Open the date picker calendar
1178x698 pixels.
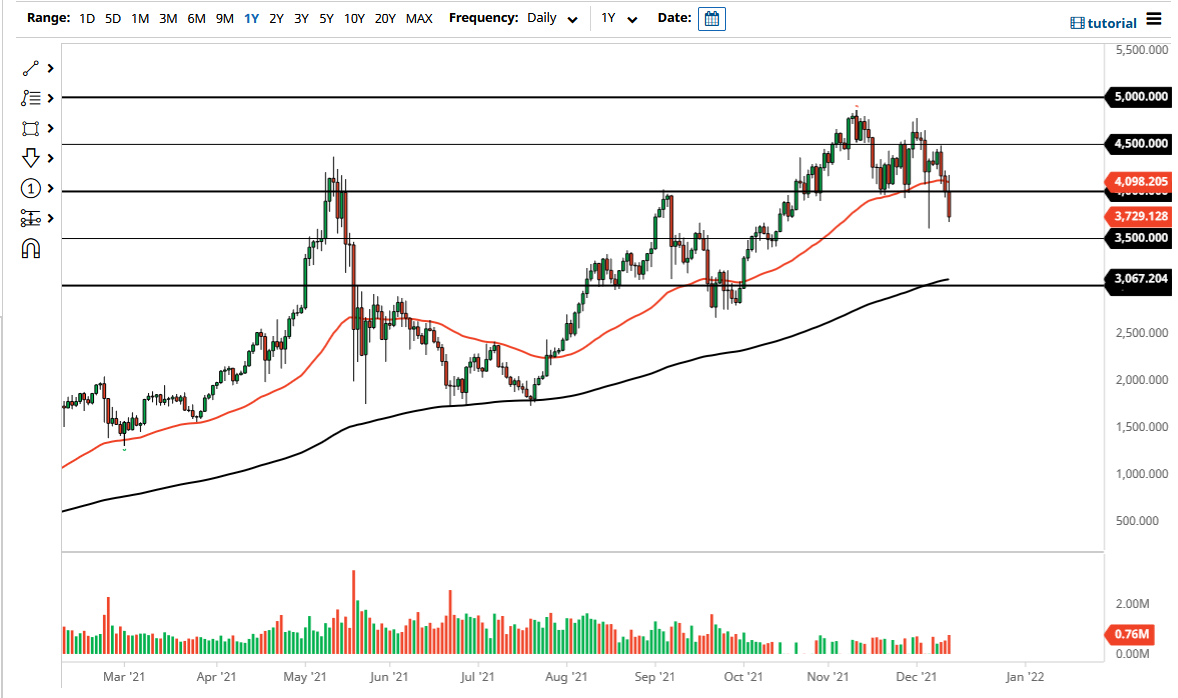coord(711,18)
